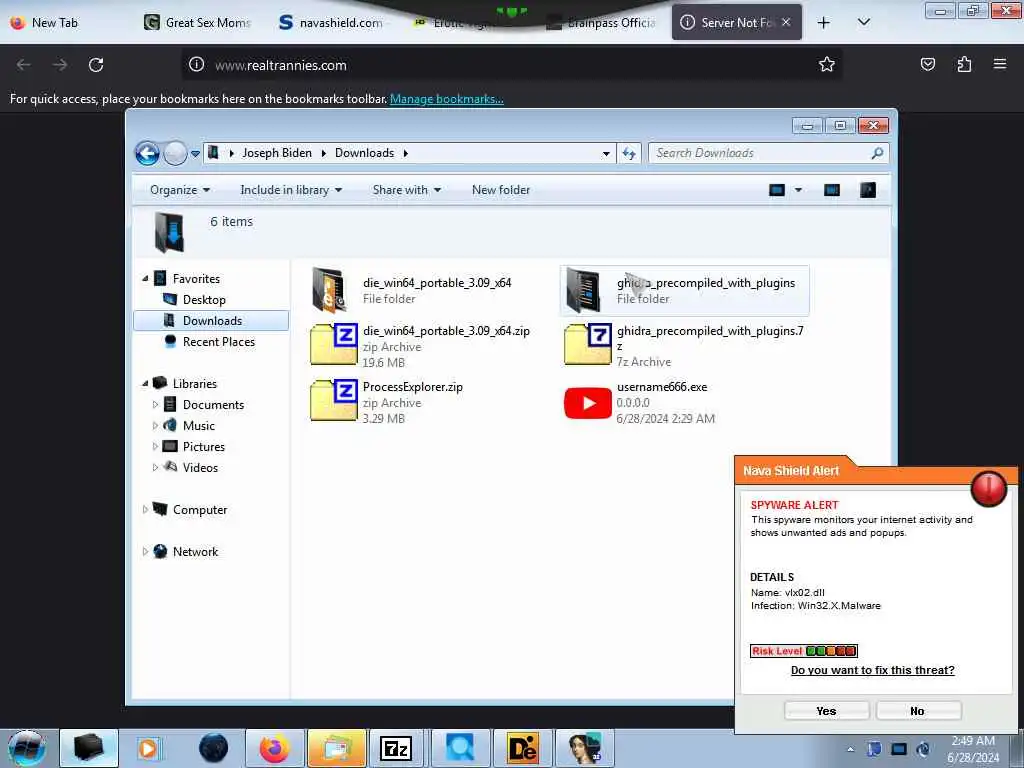Select Desktop in Favorites
This screenshot has height=768, width=1024.
click(x=204, y=300)
